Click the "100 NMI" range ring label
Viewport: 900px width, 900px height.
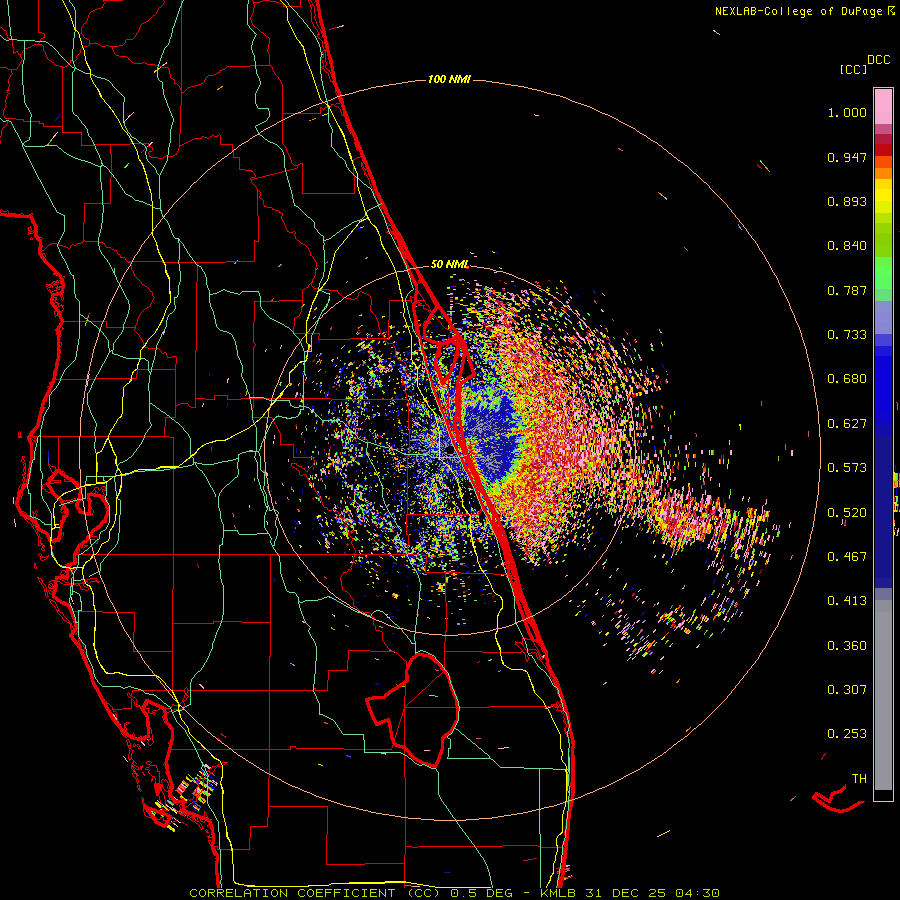[449, 79]
